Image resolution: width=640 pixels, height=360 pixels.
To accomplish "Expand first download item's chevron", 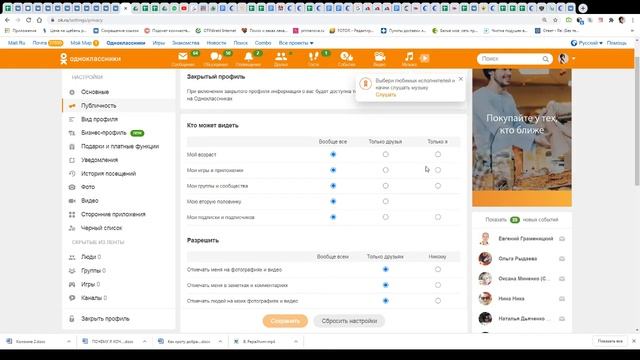I will tap(69, 341).
